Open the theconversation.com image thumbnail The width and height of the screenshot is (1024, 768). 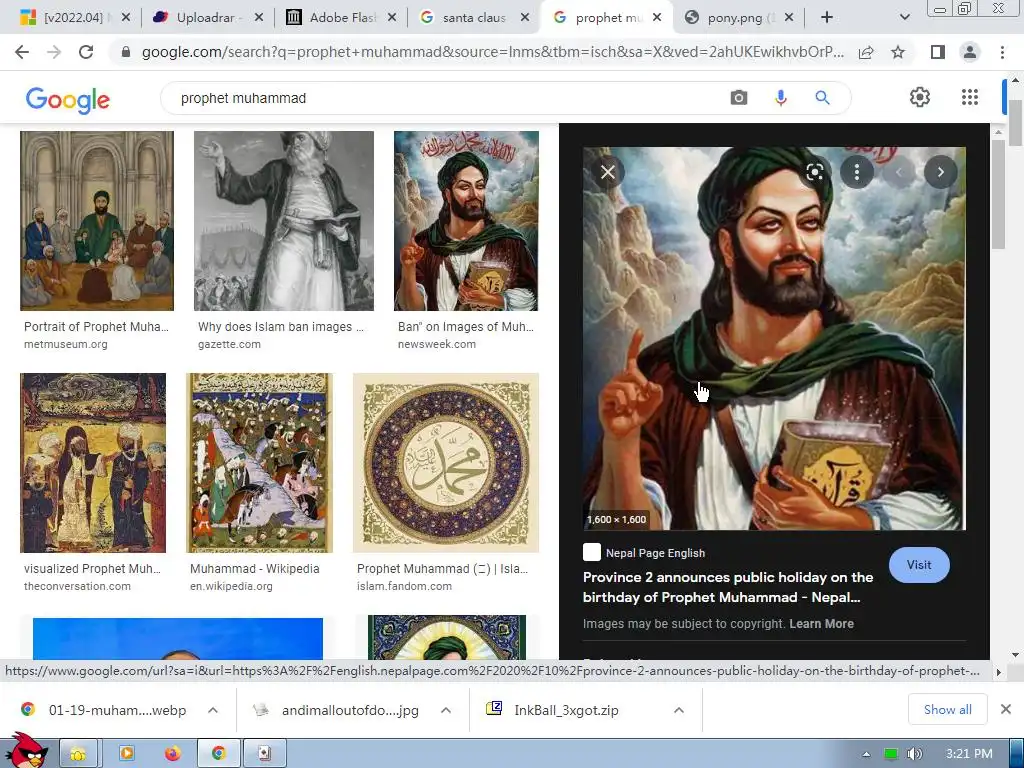click(93, 463)
